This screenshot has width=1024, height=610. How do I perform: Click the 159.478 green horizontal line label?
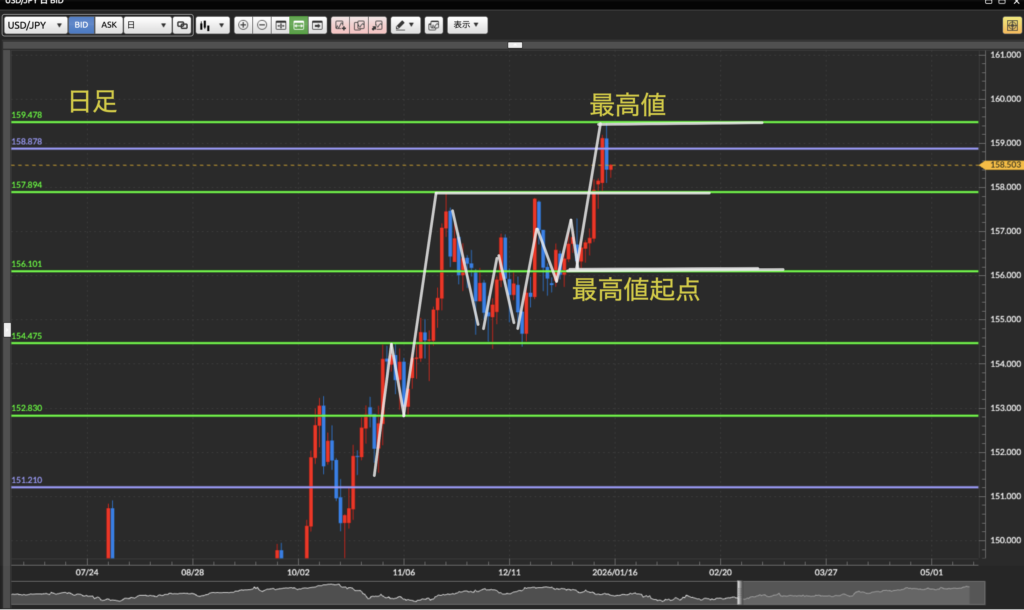[27, 116]
